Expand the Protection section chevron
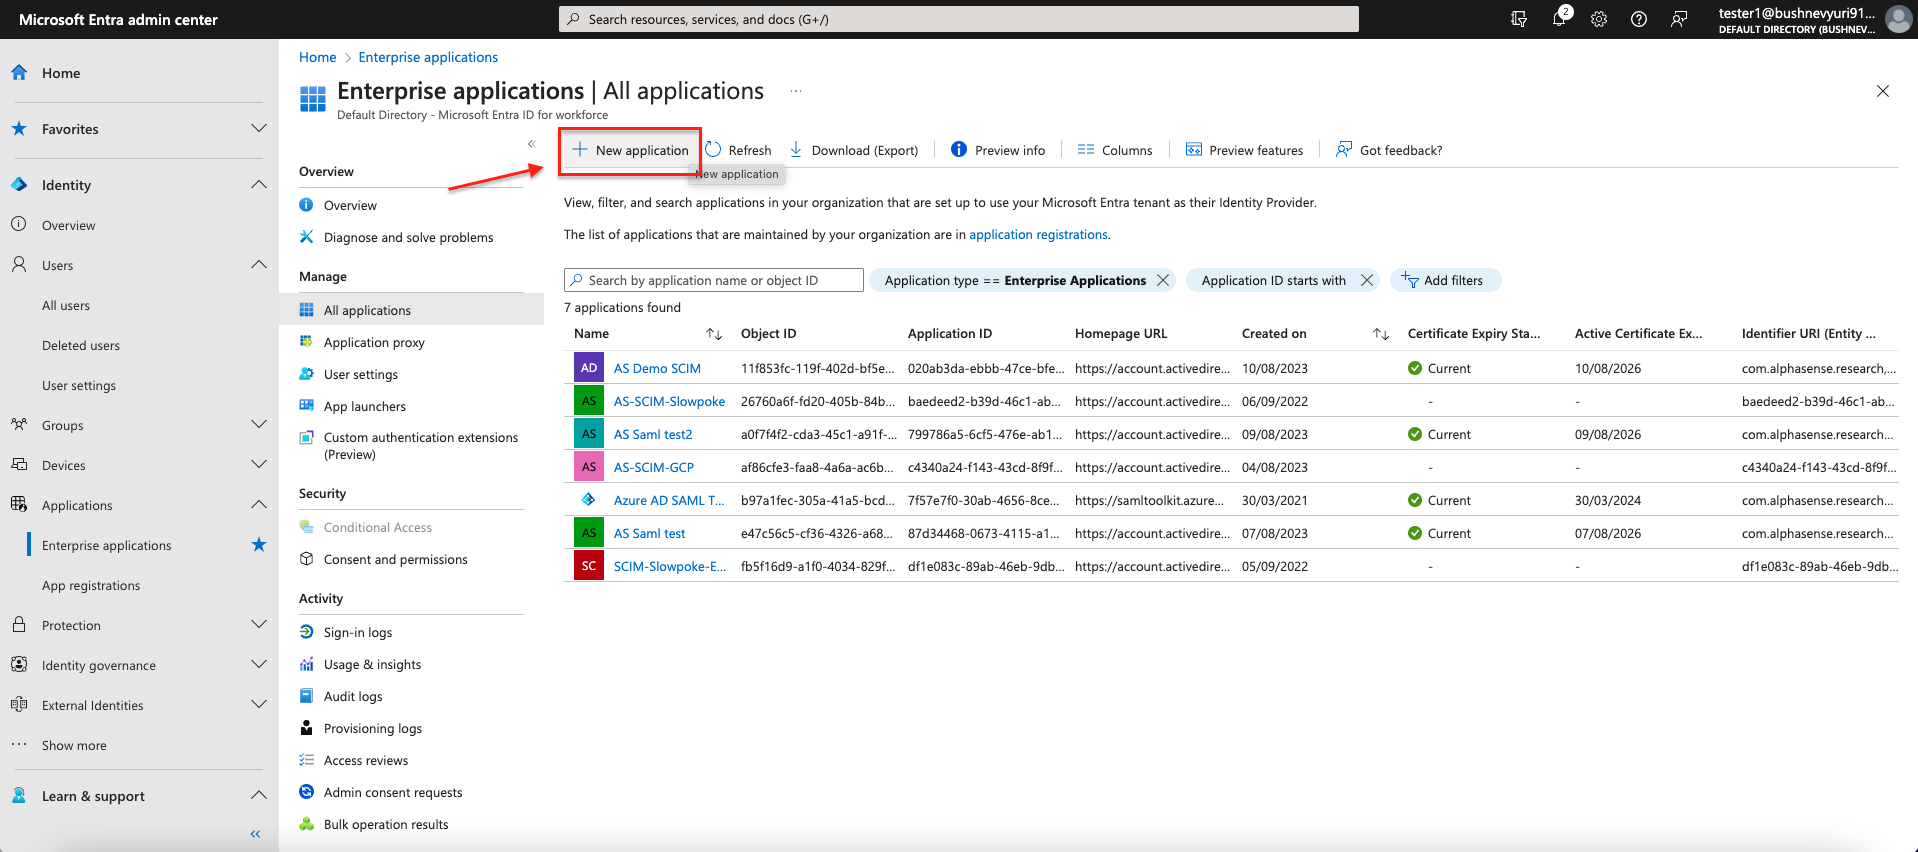The image size is (1918, 852). [259, 624]
